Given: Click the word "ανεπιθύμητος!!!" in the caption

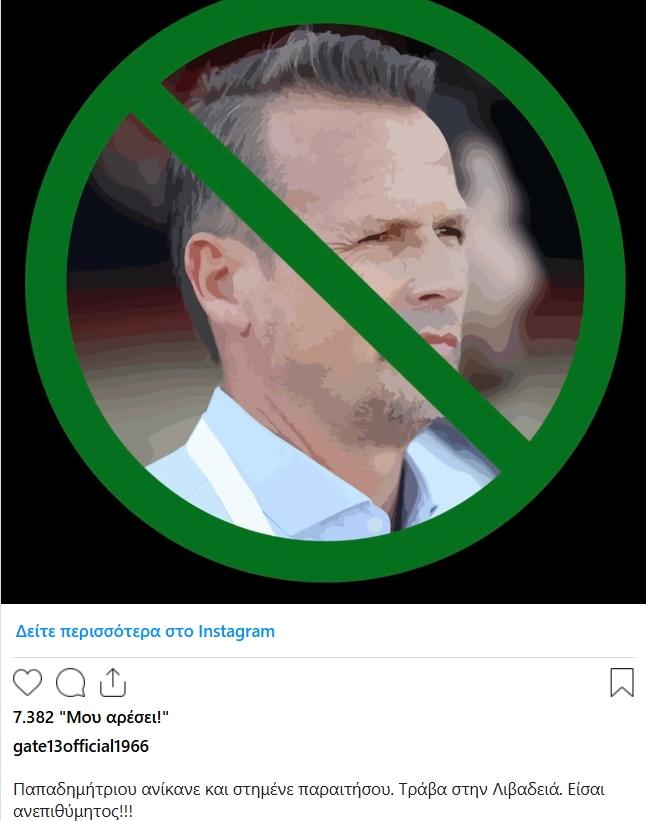Looking at the screenshot, I should click(x=73, y=811).
